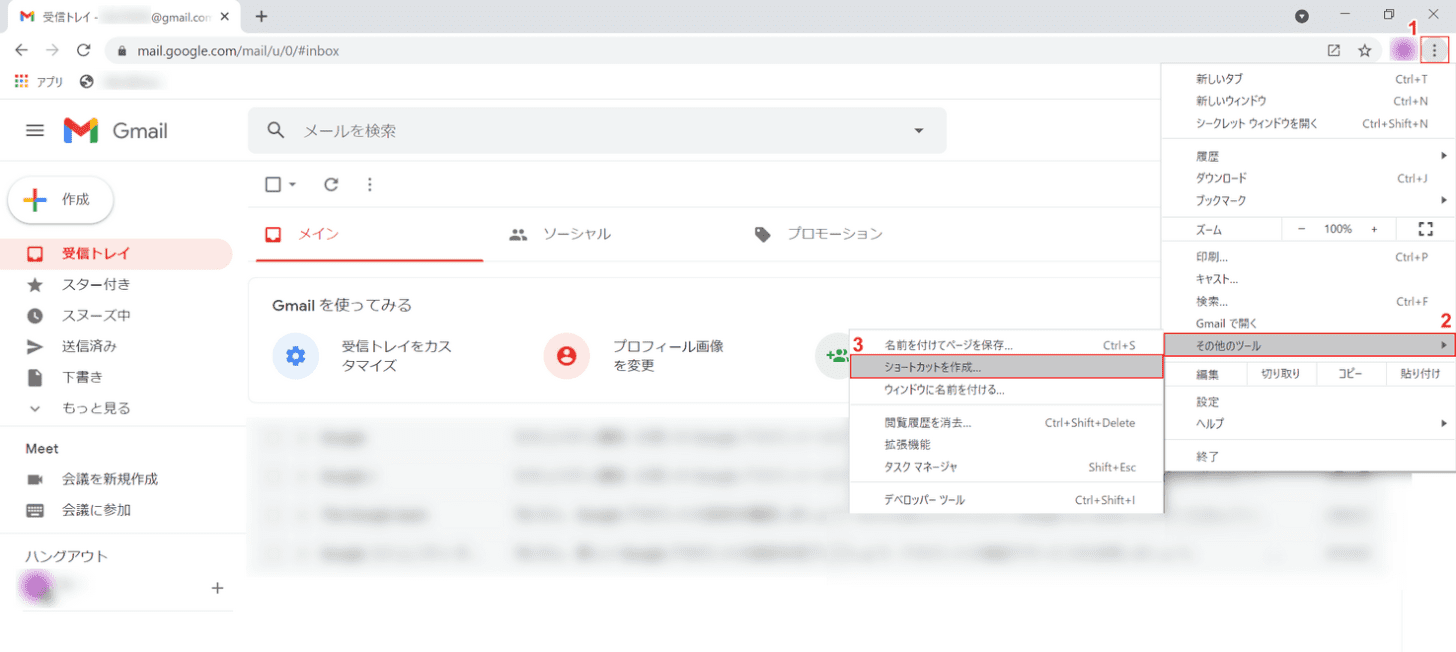Choose 検索... from Chrome menu
The image size is (1456, 652).
click(x=1309, y=301)
